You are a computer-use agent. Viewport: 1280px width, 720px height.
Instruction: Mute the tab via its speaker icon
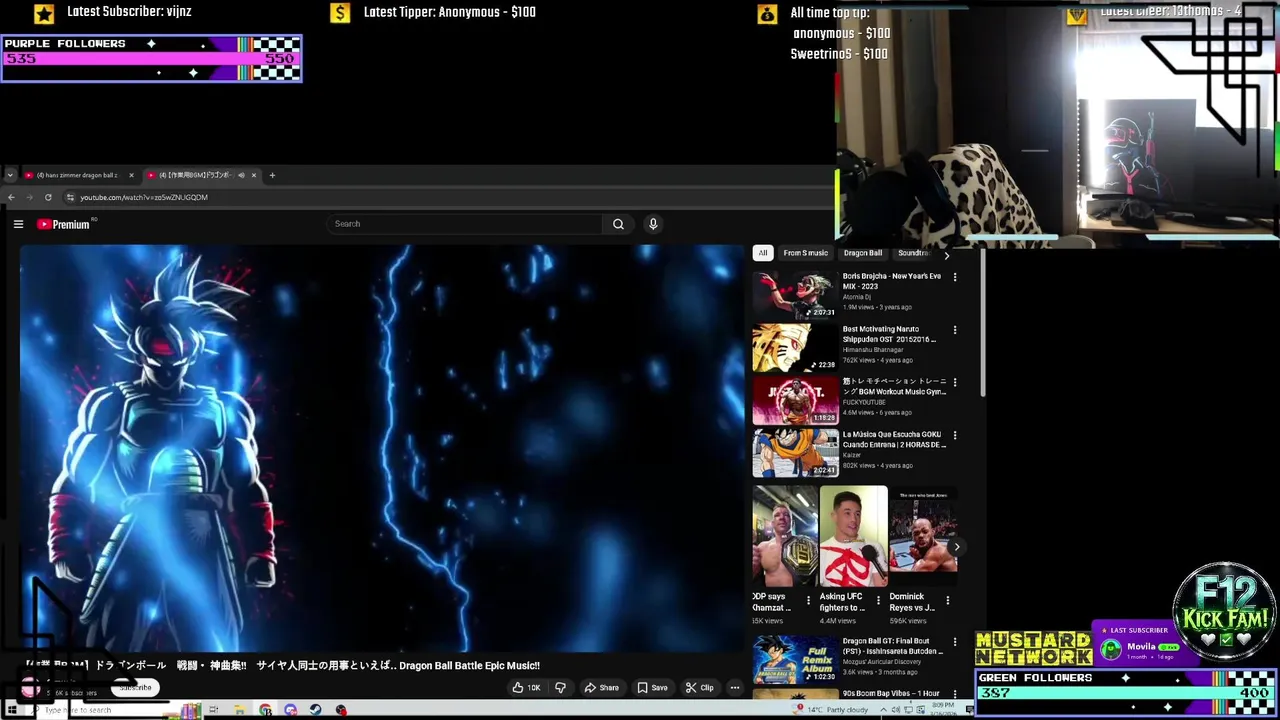point(241,175)
